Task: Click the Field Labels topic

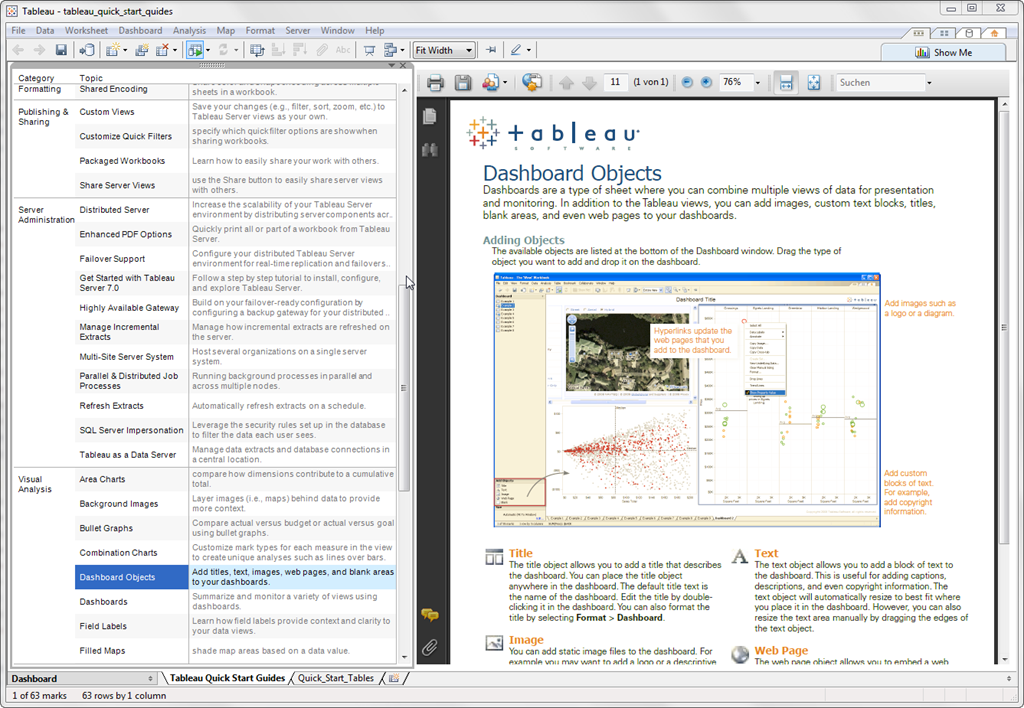Action: coord(103,626)
